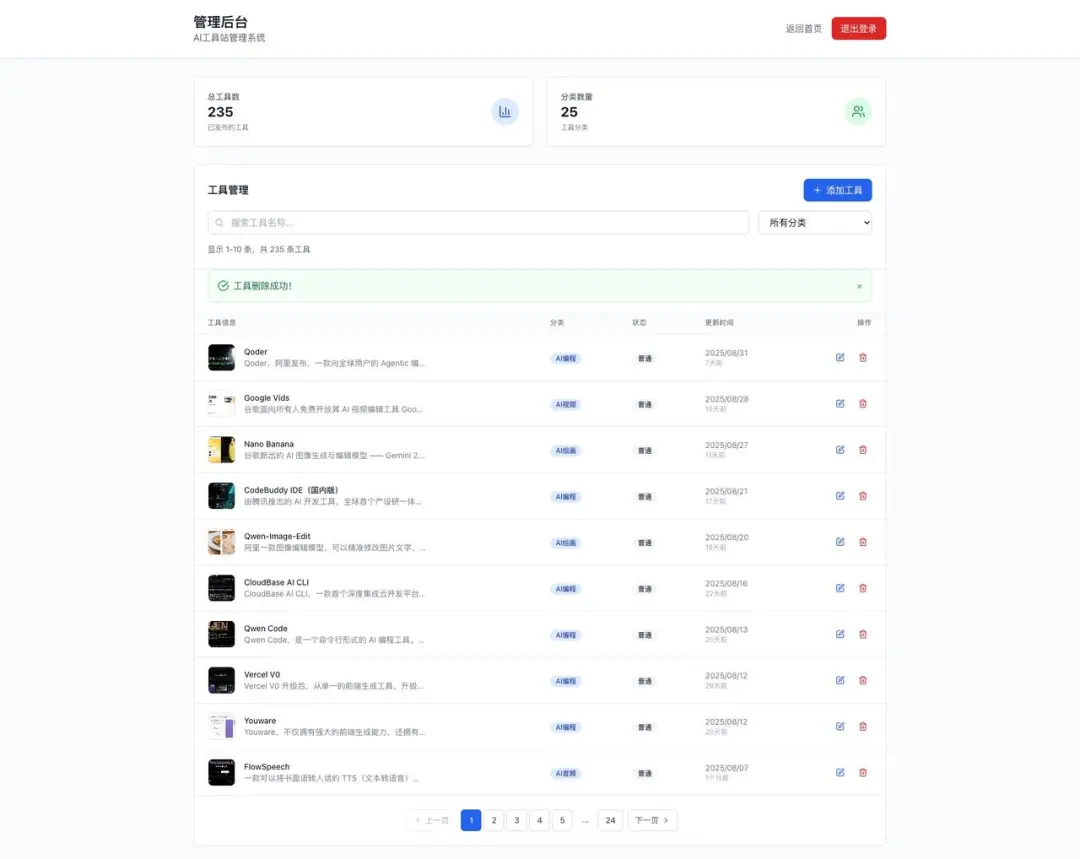Go to pagination page 2
Screen dimensions: 1080x859
[x=494, y=820]
